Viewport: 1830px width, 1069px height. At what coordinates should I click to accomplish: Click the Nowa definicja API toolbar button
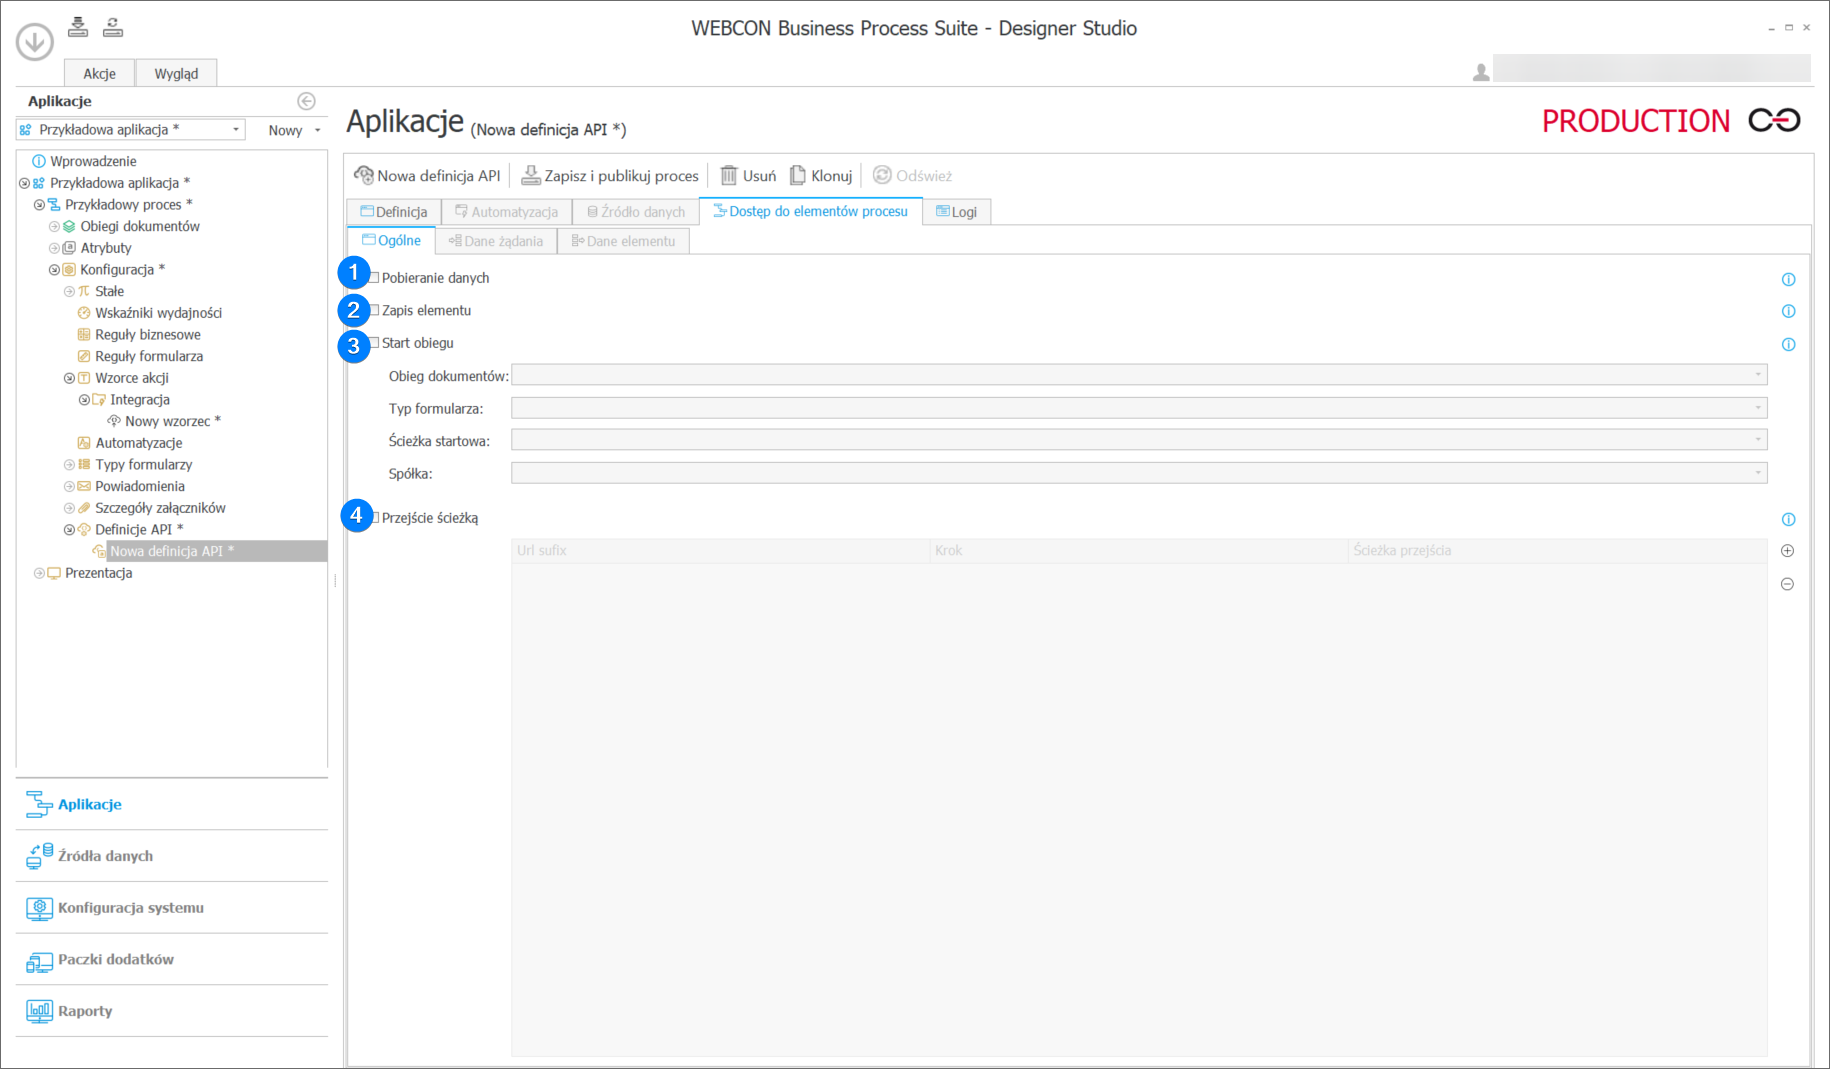coord(428,176)
